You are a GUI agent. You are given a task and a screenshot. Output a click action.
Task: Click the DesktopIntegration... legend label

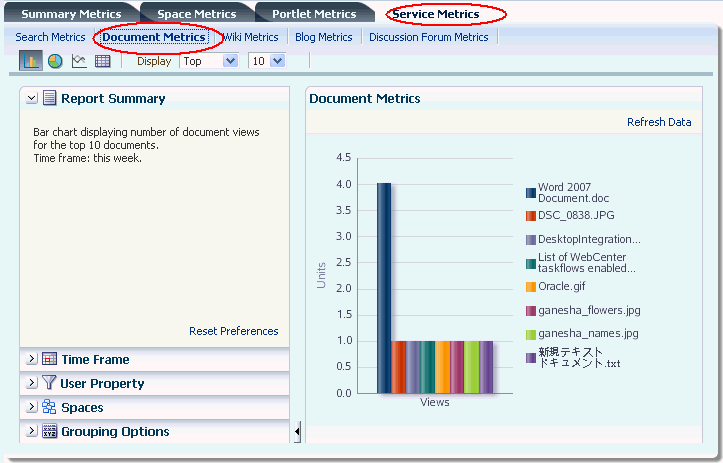(589, 239)
